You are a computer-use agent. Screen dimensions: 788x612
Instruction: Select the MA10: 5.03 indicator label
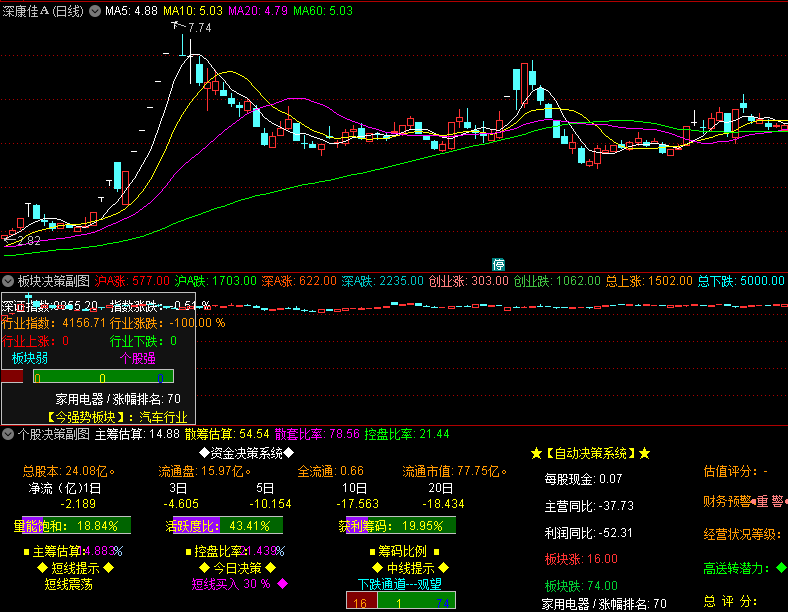(x=193, y=11)
